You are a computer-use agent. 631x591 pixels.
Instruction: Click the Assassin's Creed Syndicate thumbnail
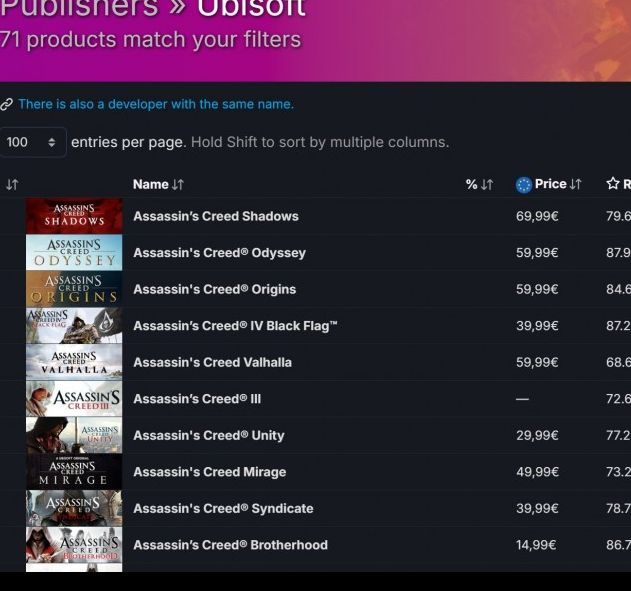(x=74, y=508)
